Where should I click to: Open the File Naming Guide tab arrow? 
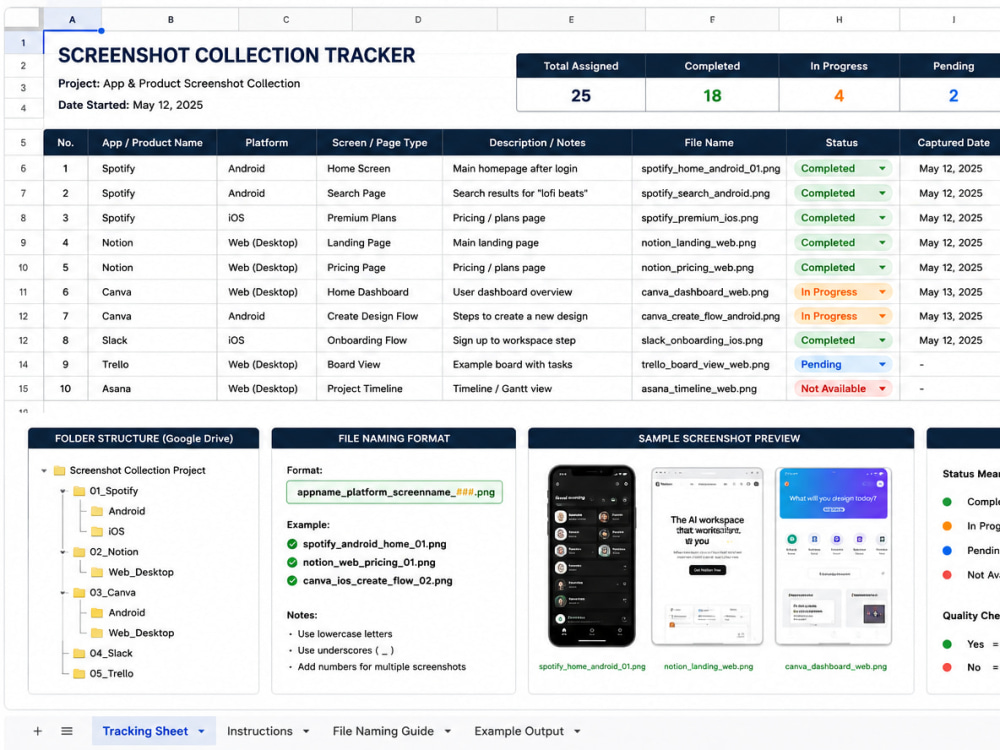pos(448,732)
